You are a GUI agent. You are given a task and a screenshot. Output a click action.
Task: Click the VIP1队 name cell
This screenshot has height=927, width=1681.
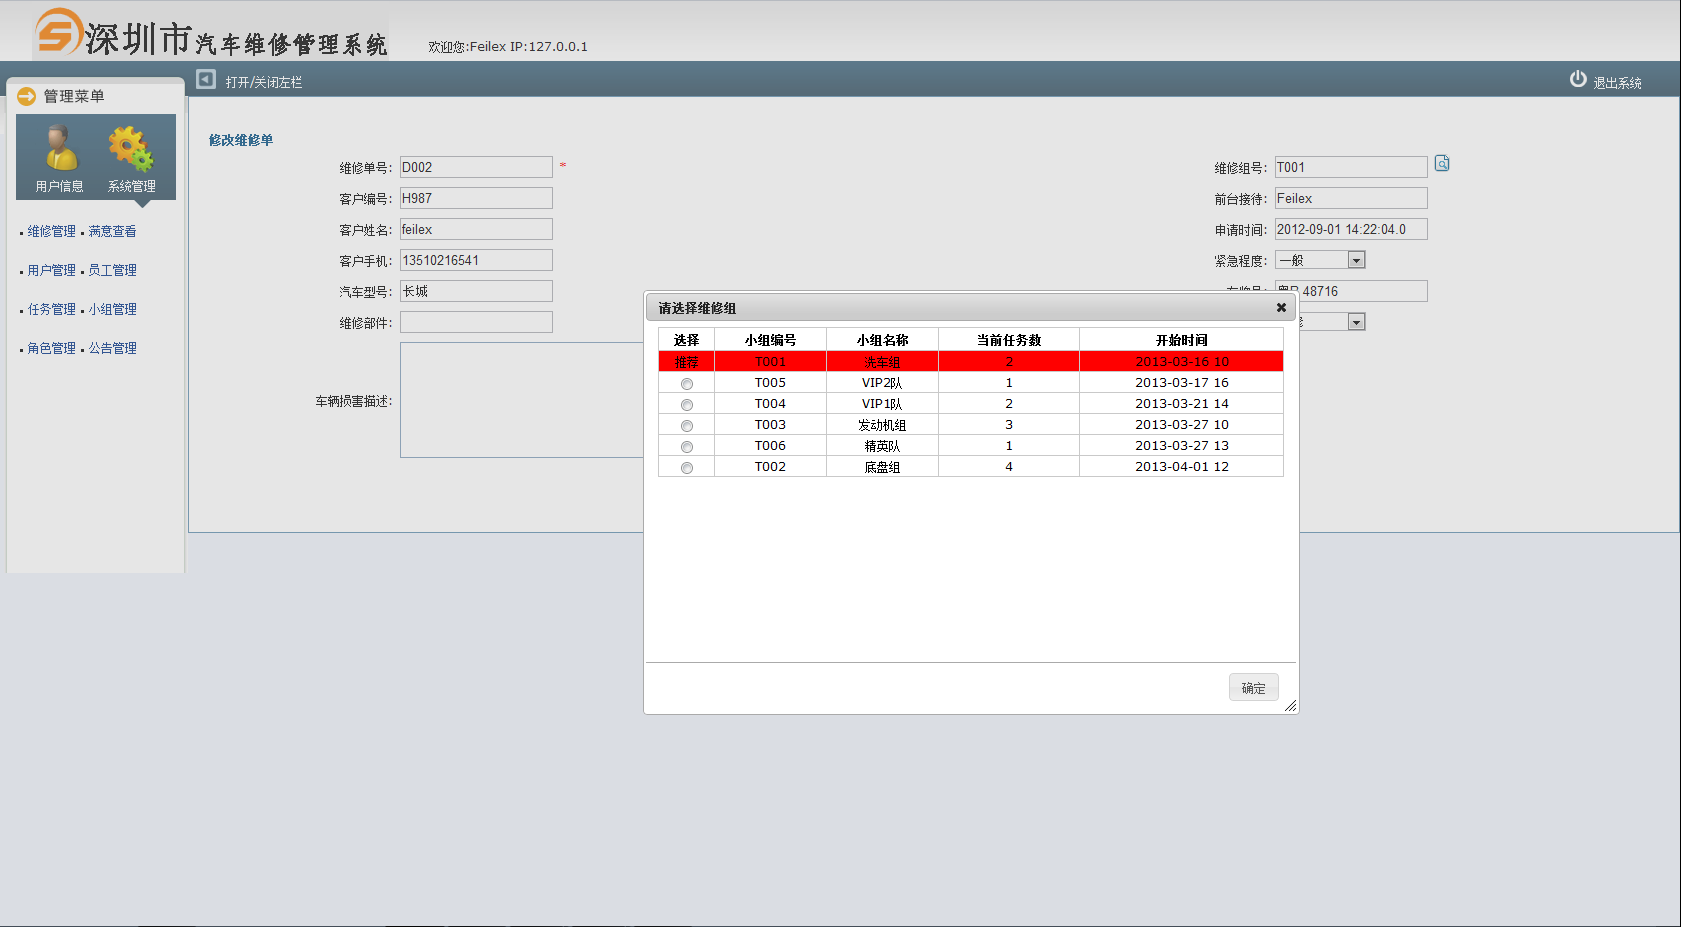coord(882,404)
